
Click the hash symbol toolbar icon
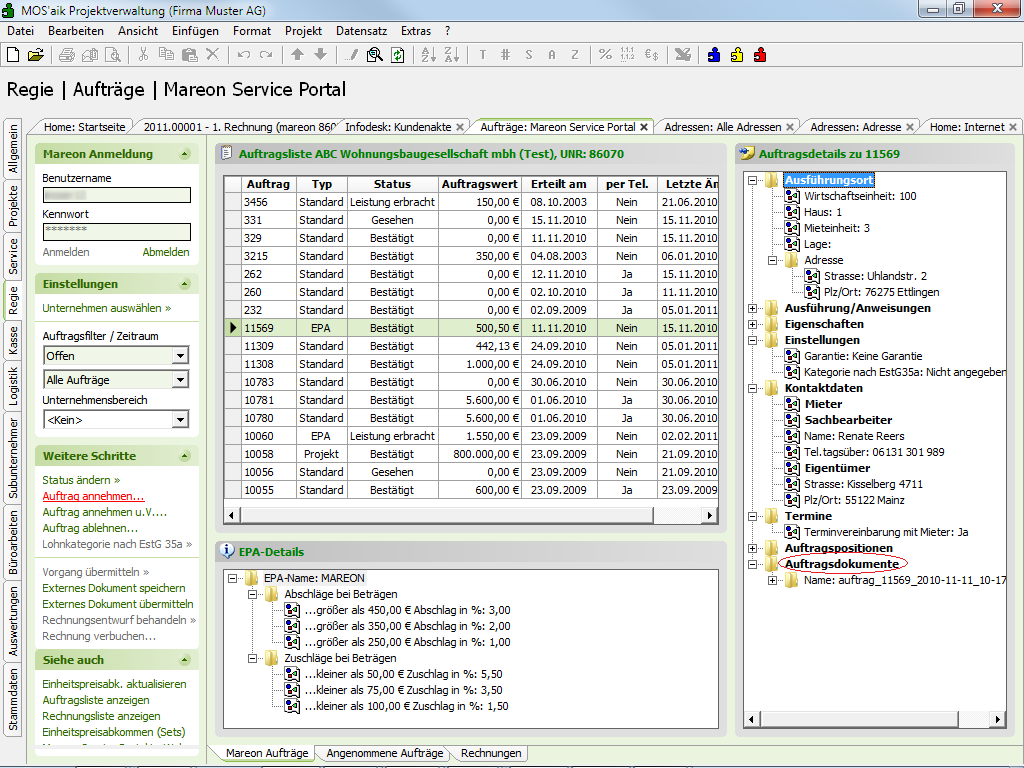click(505, 55)
